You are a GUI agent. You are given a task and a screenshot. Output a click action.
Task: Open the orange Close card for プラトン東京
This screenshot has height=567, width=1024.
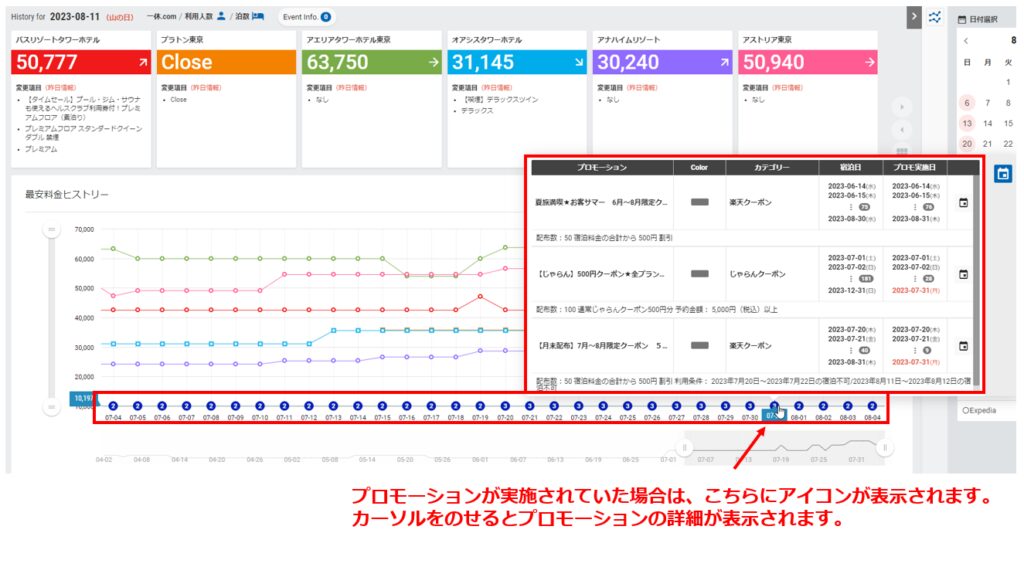pos(225,62)
